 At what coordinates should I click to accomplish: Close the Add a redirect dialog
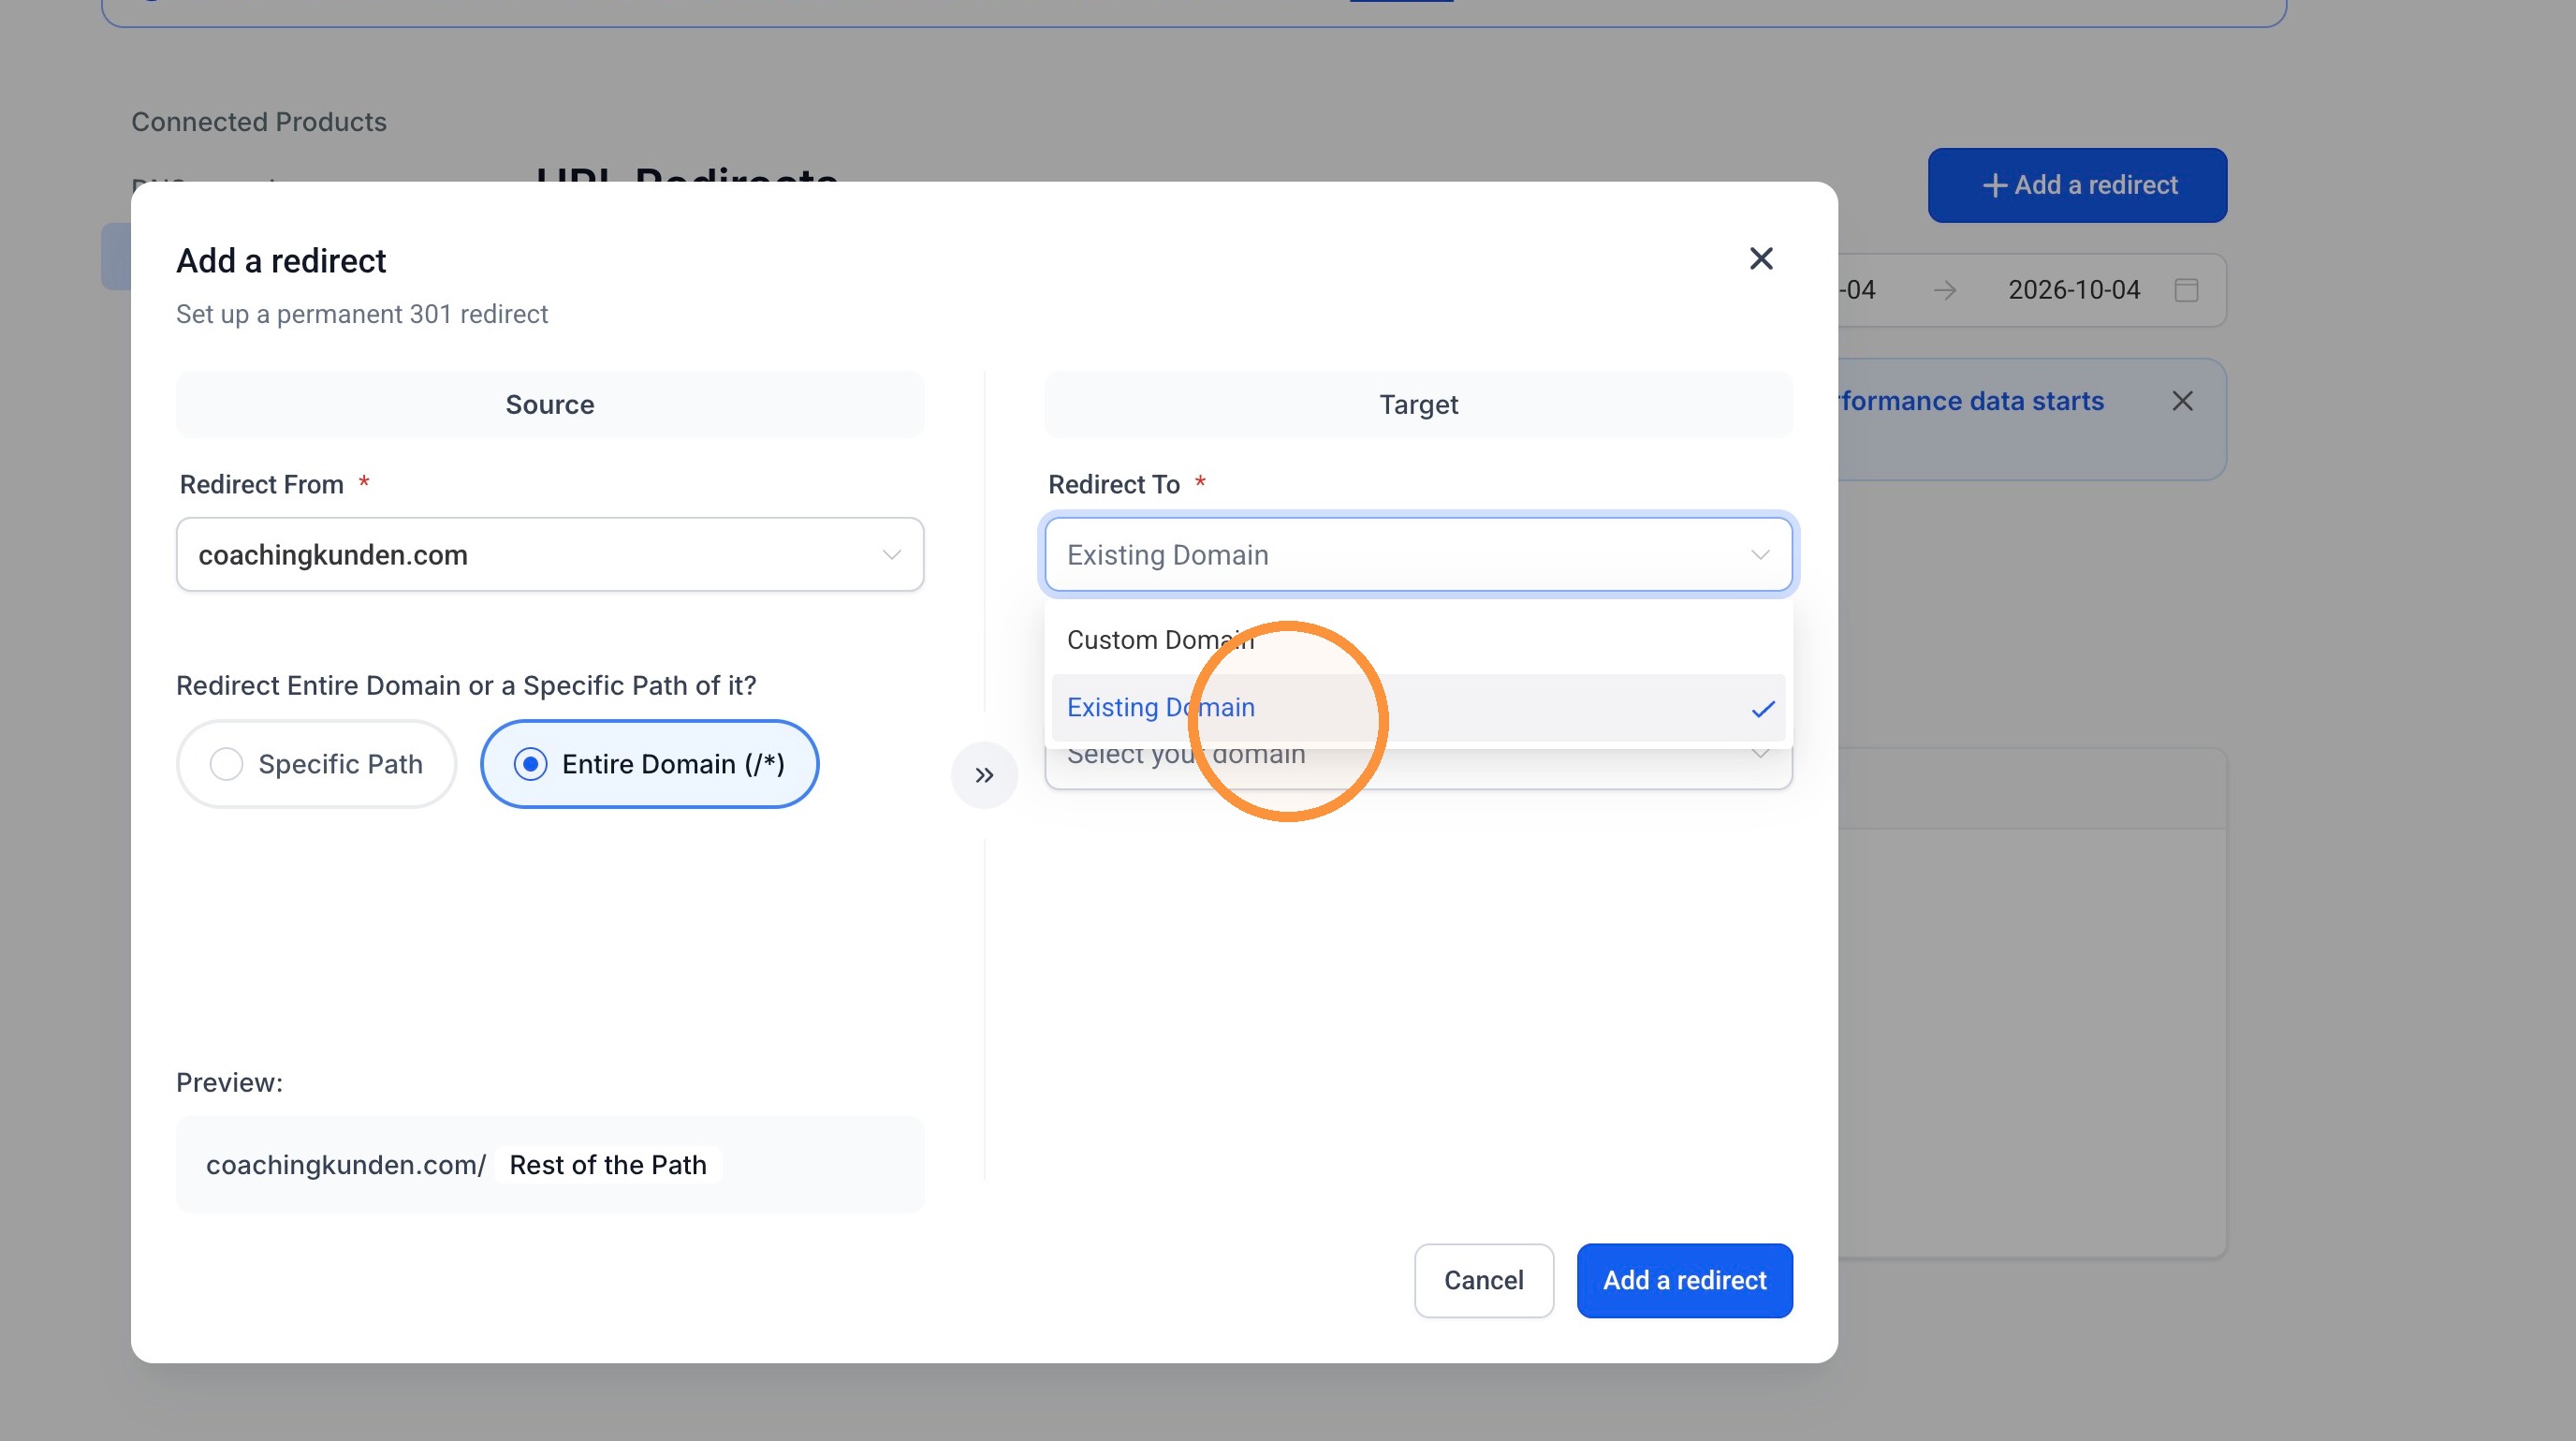(1761, 259)
